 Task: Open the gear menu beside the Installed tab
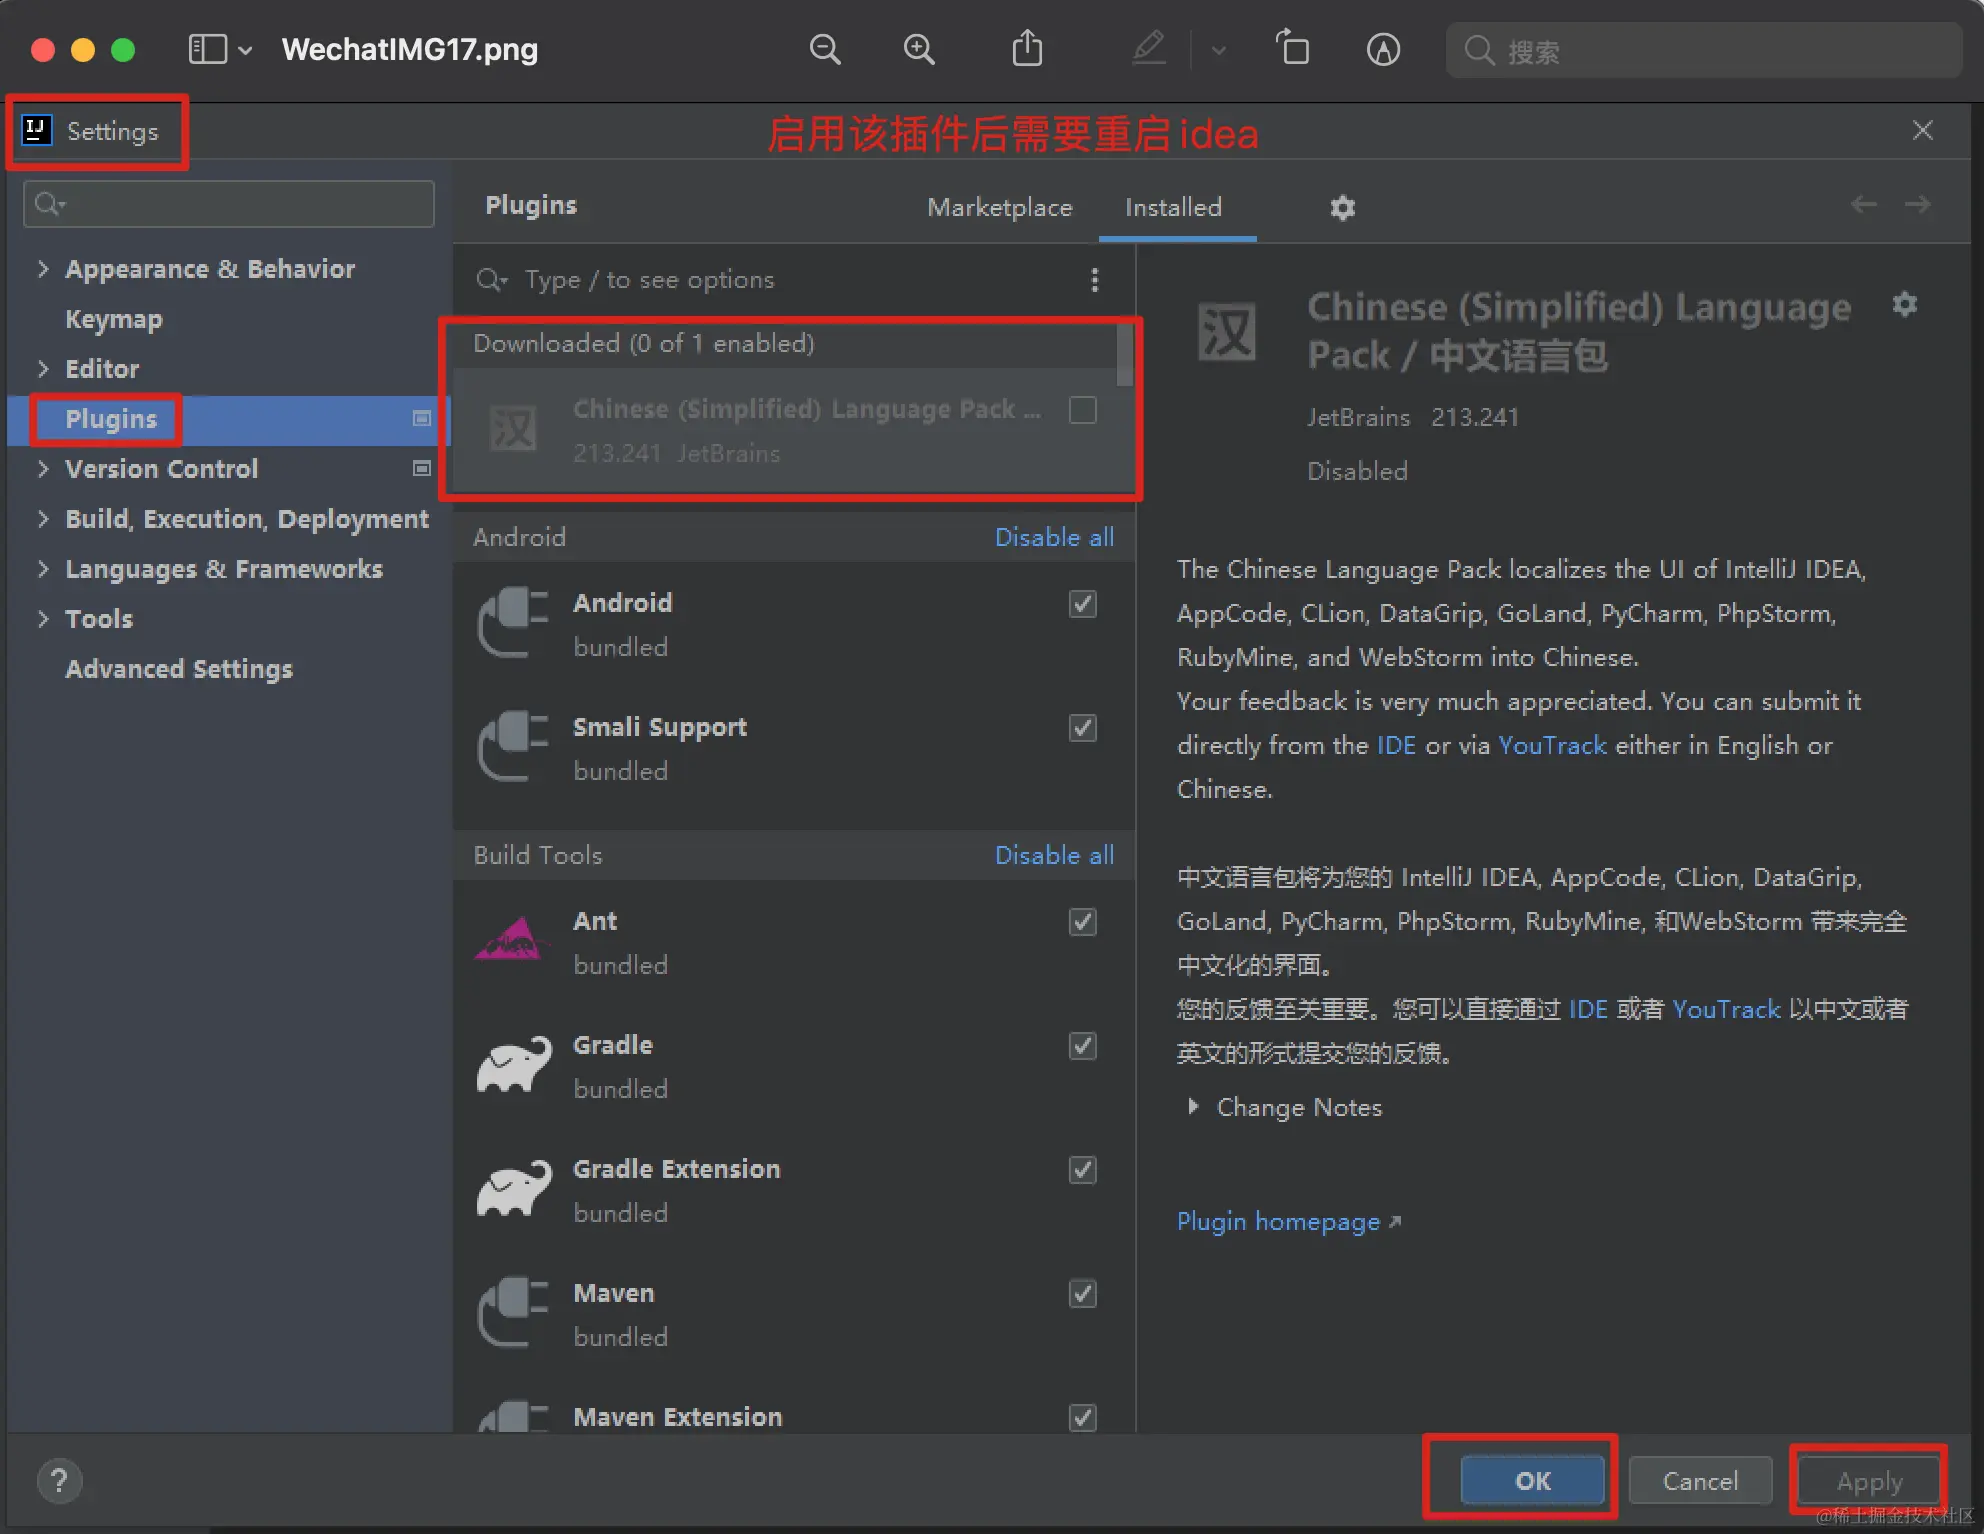pos(1342,208)
